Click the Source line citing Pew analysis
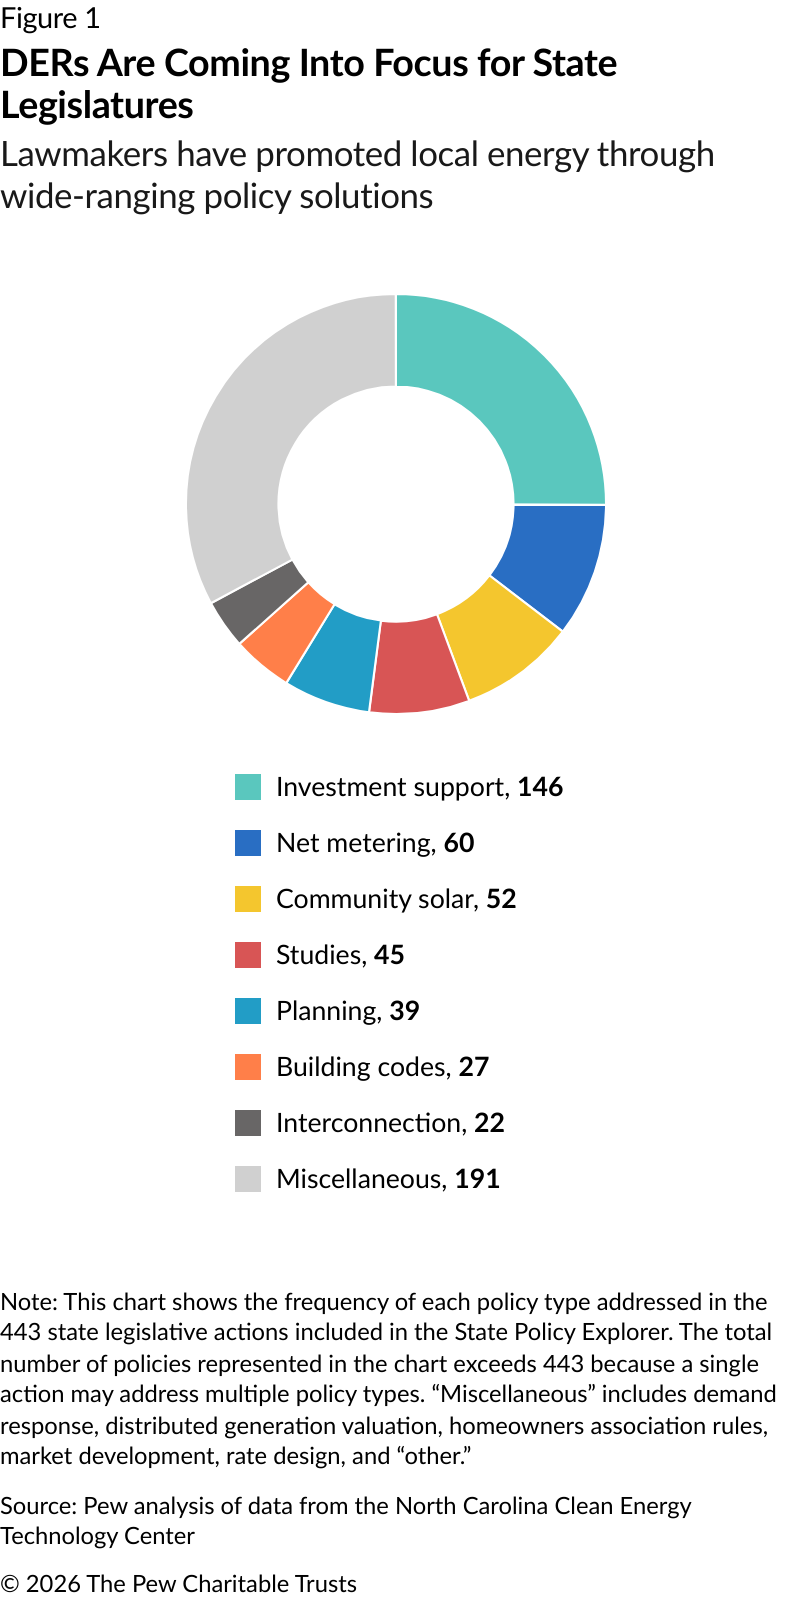Screen dimensions: 792x1600 (x=345, y=1520)
